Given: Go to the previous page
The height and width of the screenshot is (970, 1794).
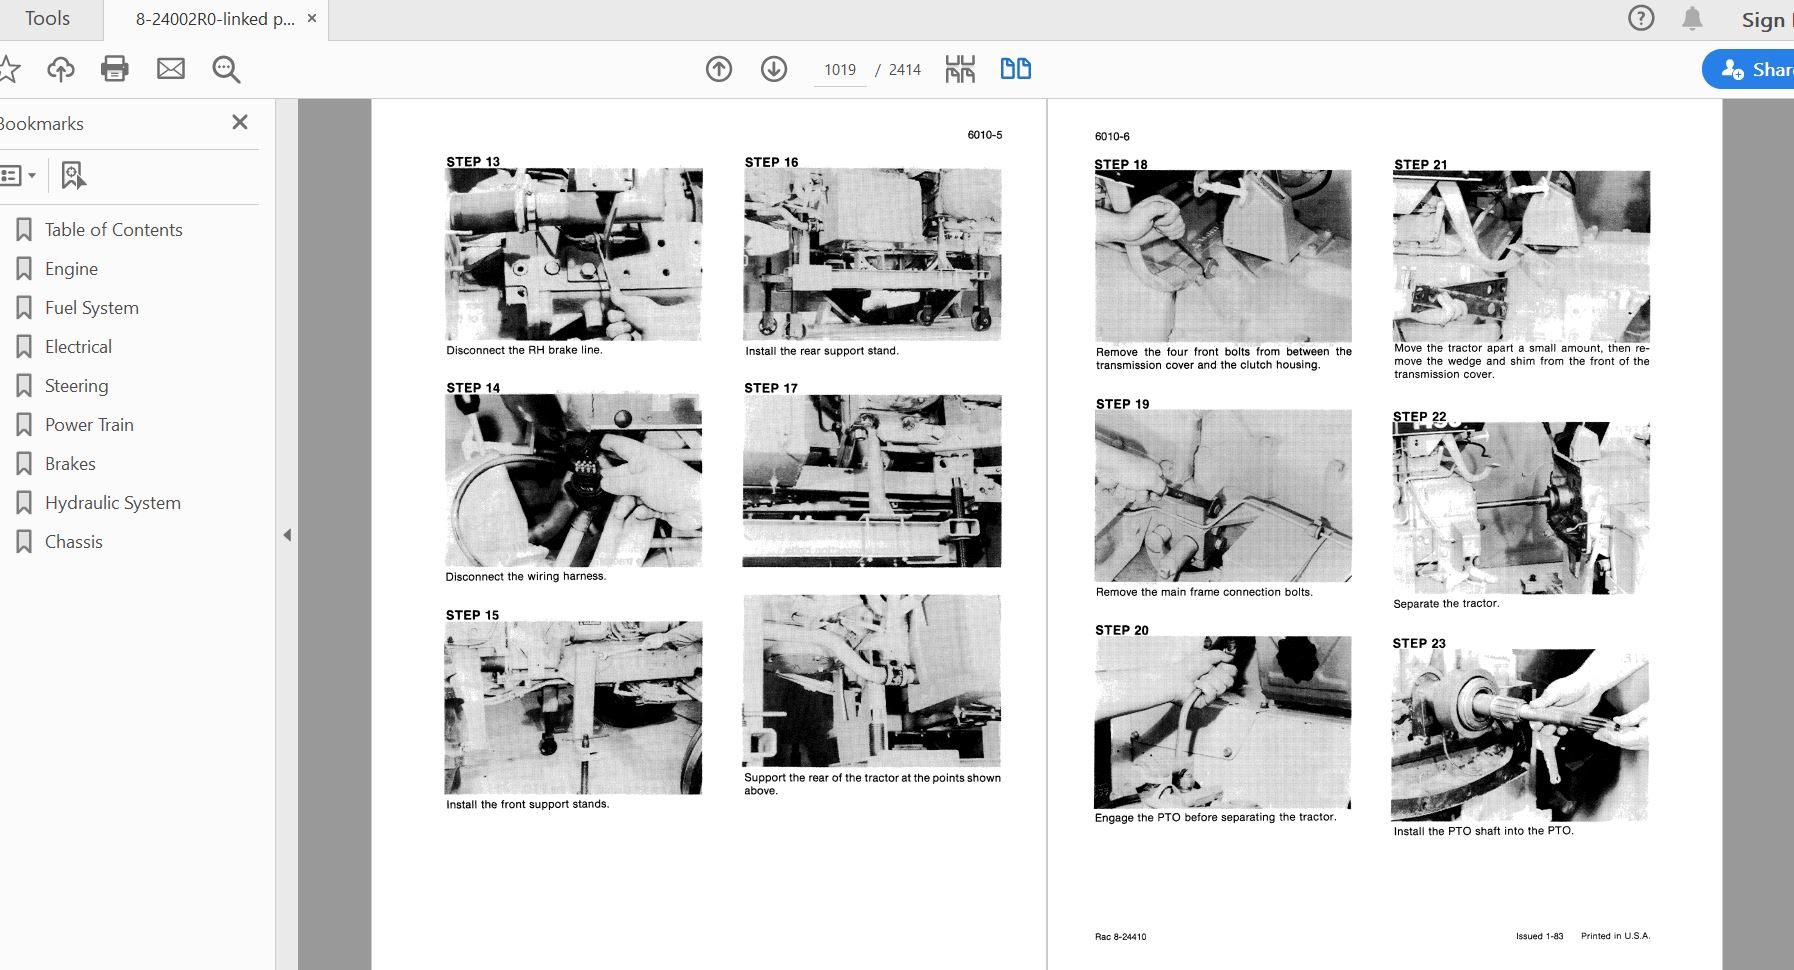Looking at the screenshot, I should click(719, 69).
